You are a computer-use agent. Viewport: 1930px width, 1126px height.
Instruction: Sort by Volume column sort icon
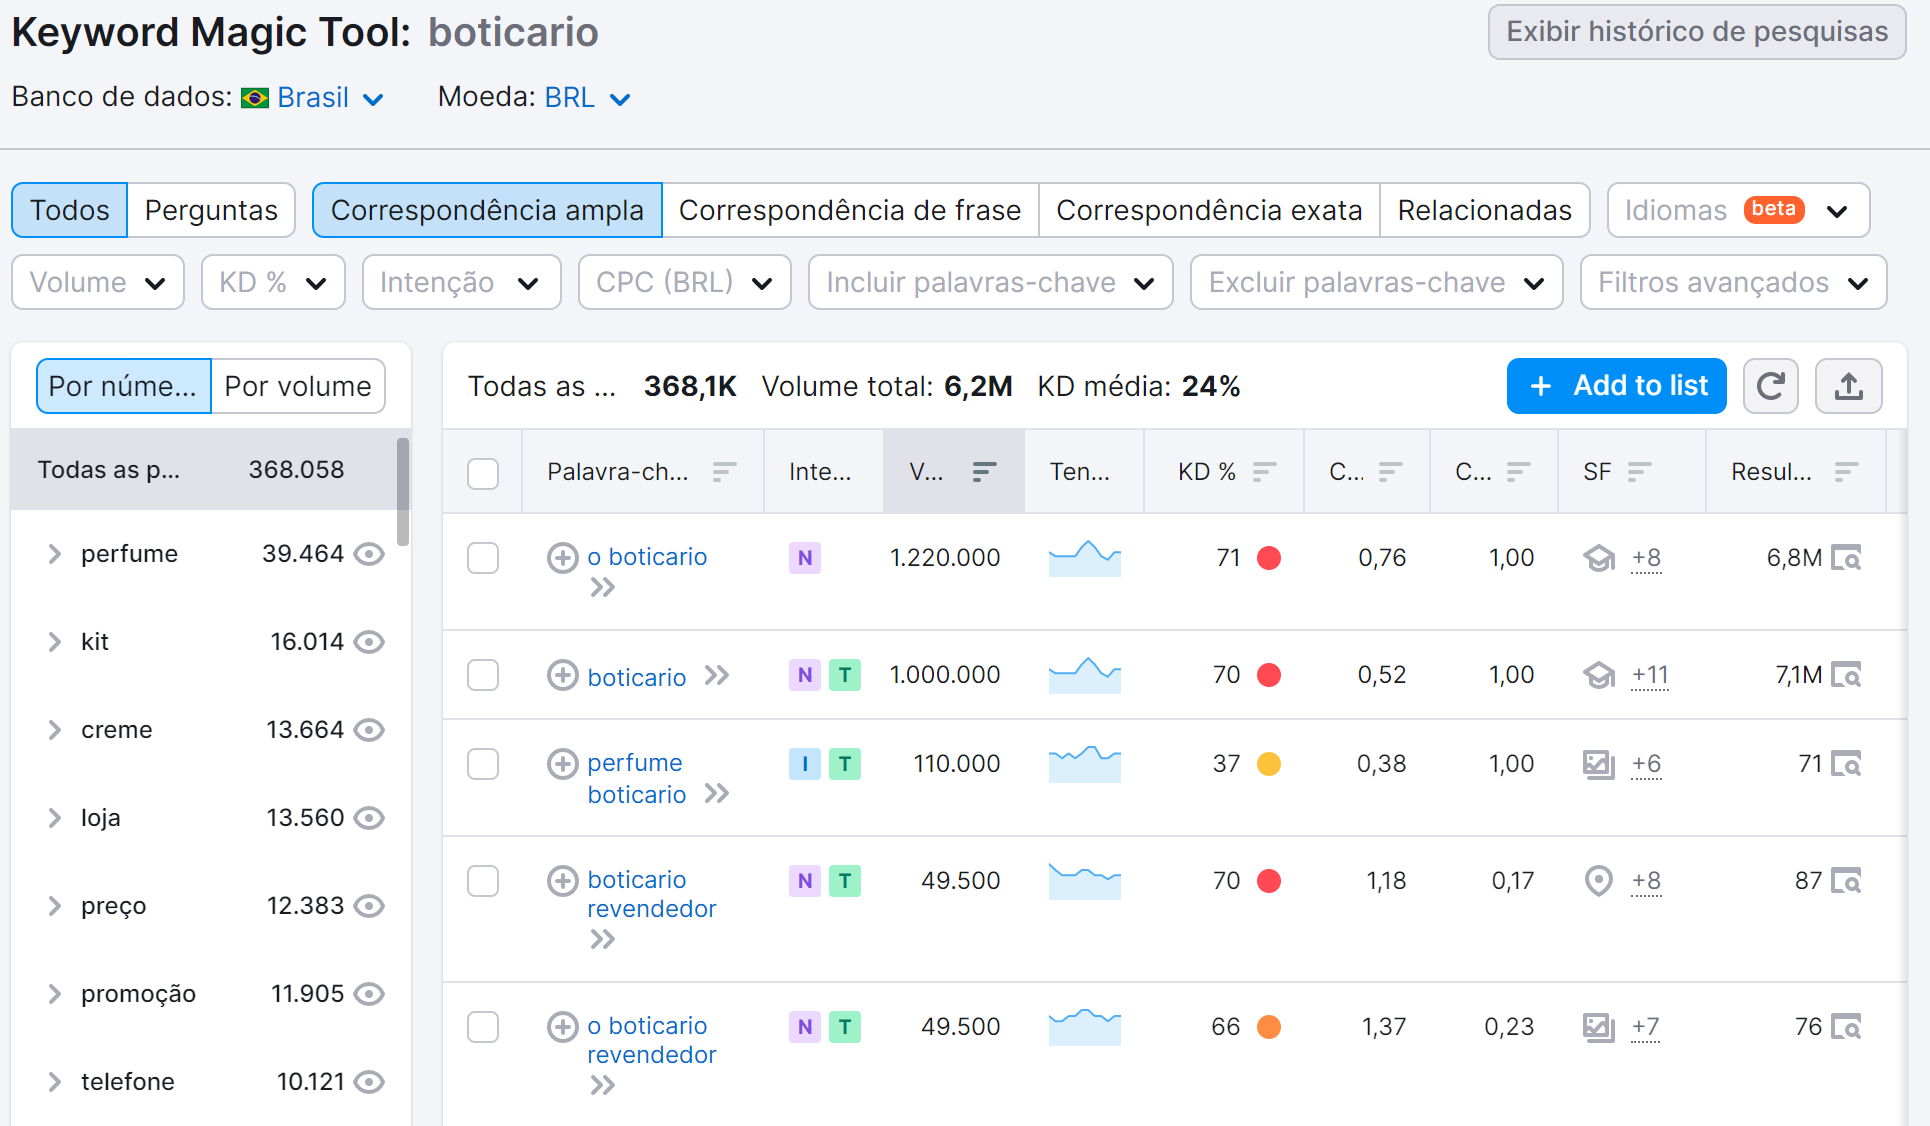(985, 472)
